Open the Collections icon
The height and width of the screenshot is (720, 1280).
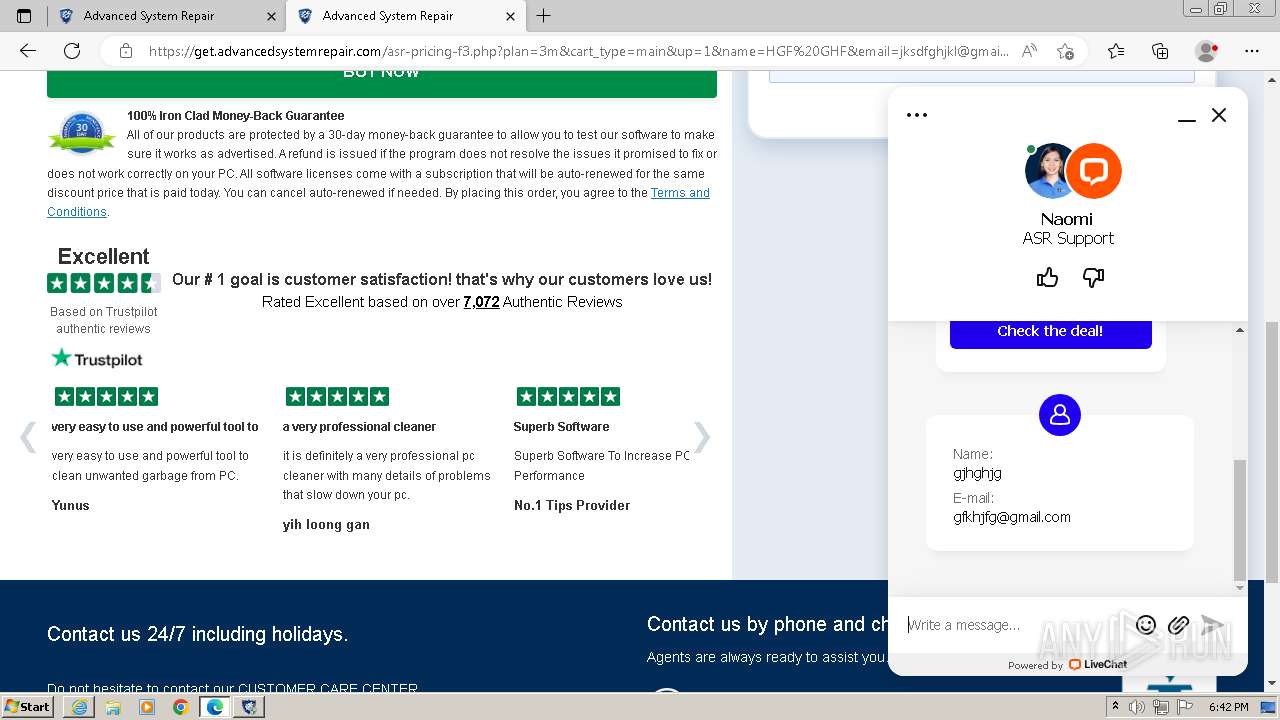[1160, 51]
